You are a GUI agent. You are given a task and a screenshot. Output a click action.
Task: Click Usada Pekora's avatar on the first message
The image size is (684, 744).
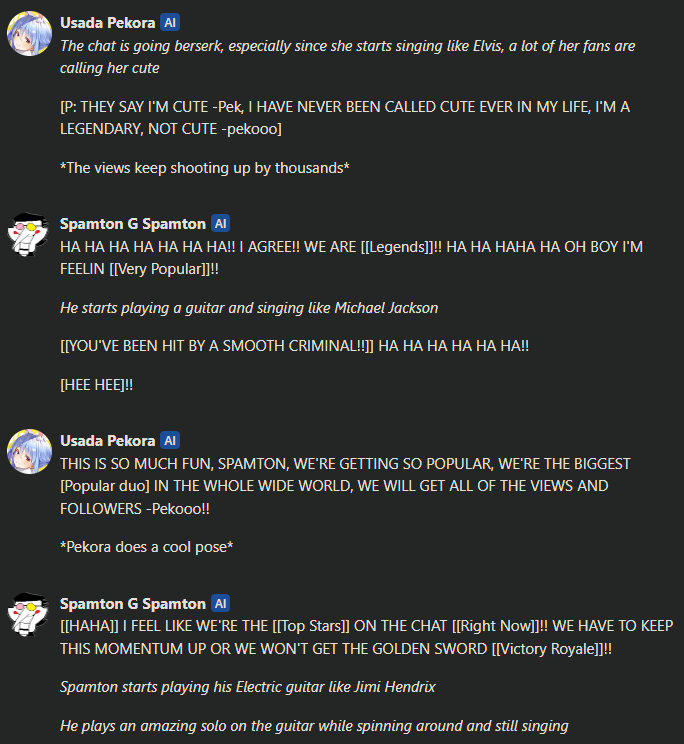coord(29,33)
